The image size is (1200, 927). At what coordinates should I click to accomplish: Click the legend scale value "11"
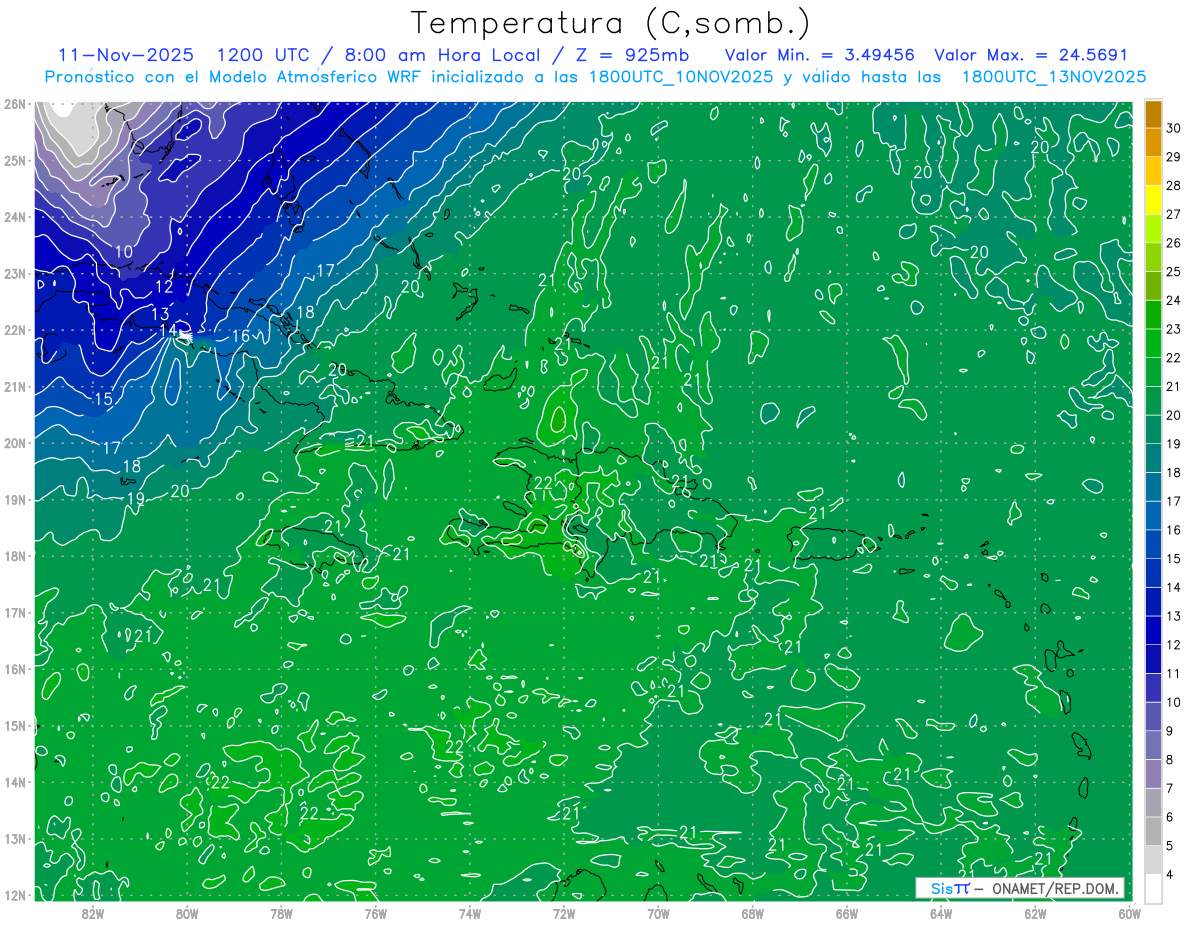(1173, 674)
